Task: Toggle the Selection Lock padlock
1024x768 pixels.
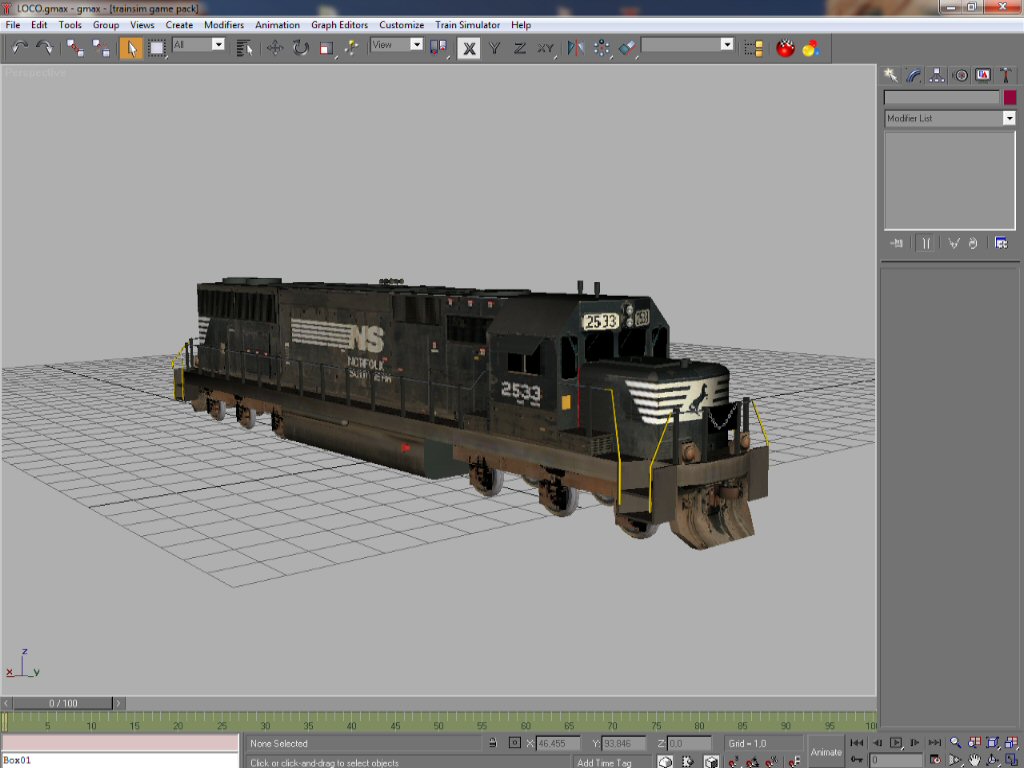Action: [x=493, y=743]
